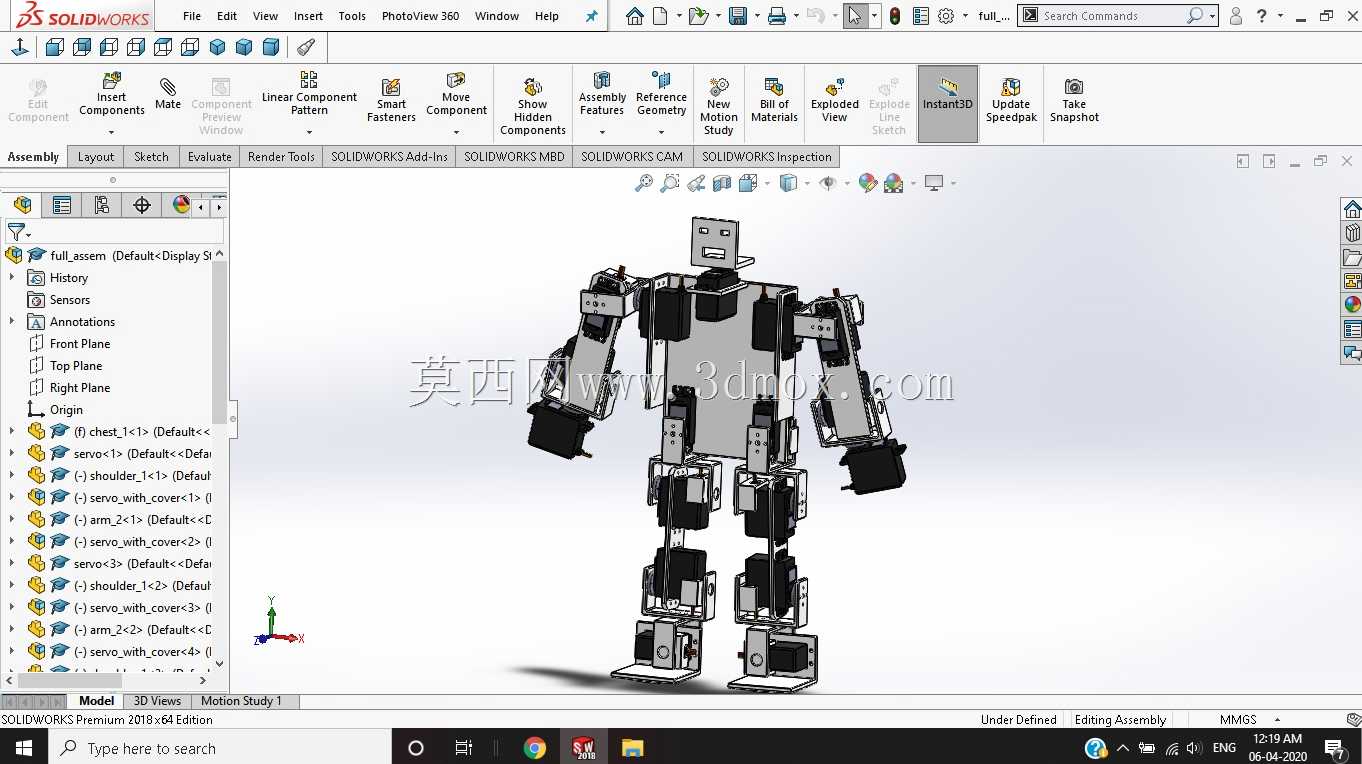Open Chrome from the taskbar
Image resolution: width=1362 pixels, height=764 pixels.
pyautogui.click(x=535, y=748)
